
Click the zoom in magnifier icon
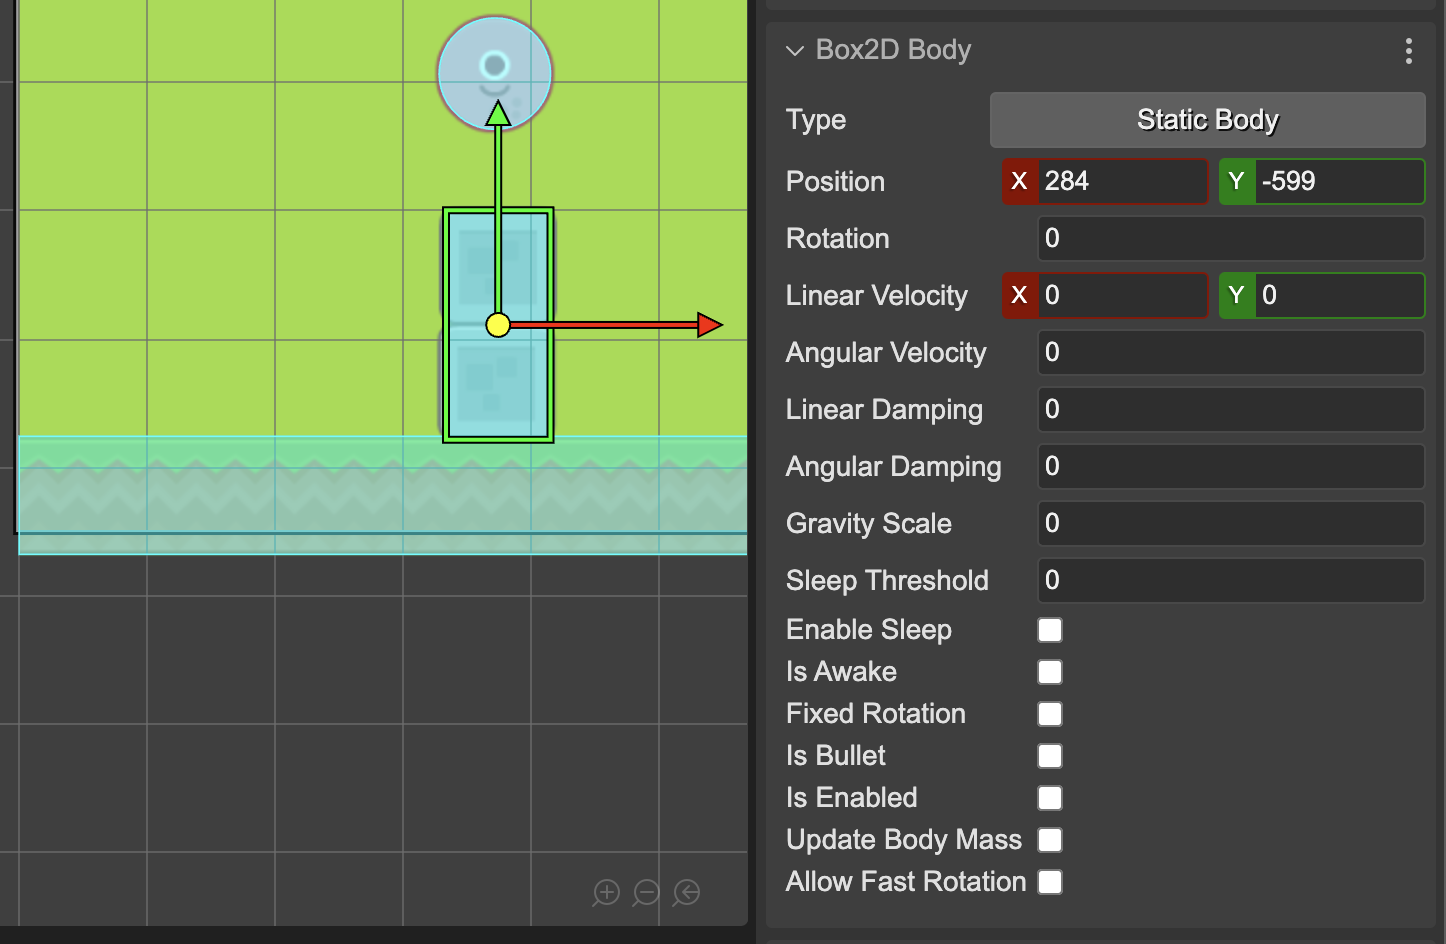tap(606, 892)
